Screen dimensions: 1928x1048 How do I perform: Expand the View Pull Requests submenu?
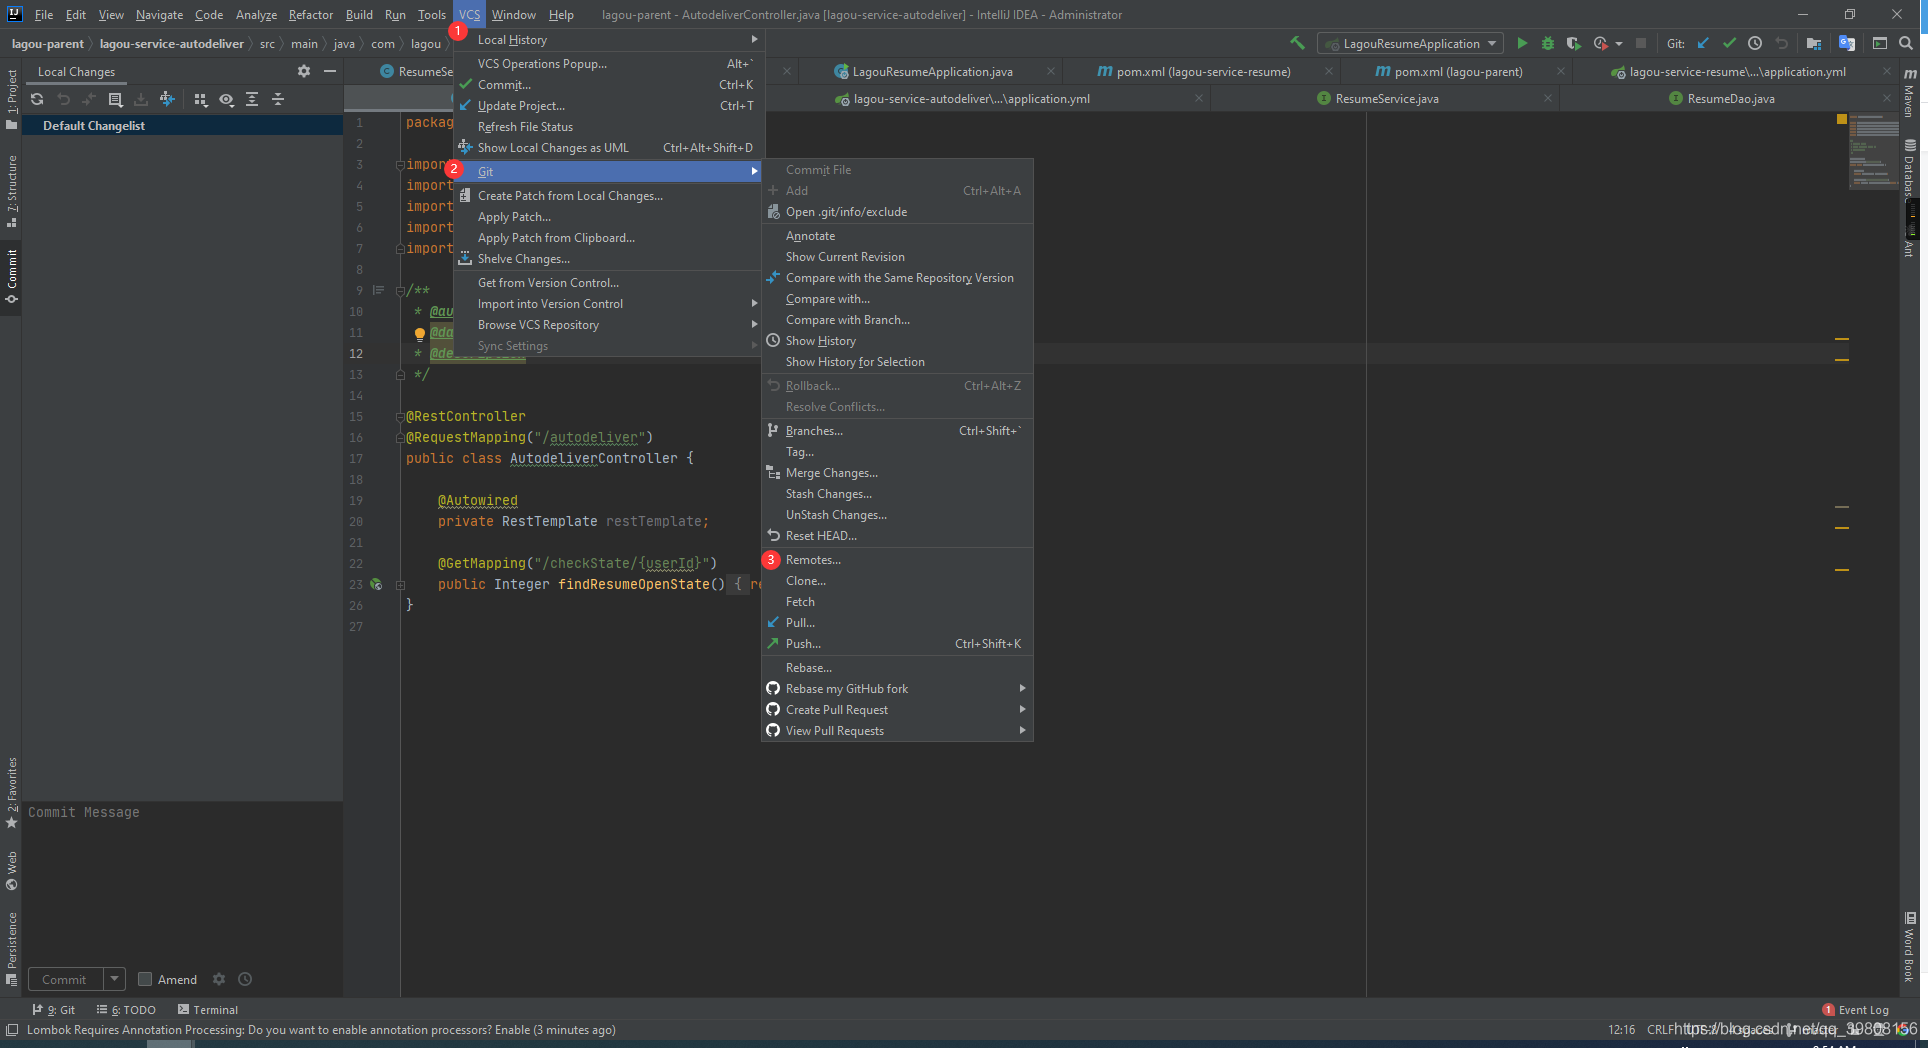click(x=897, y=731)
